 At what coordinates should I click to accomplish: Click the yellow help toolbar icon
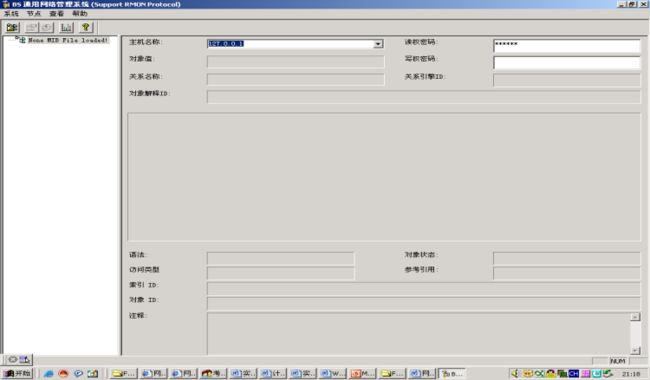pos(86,28)
